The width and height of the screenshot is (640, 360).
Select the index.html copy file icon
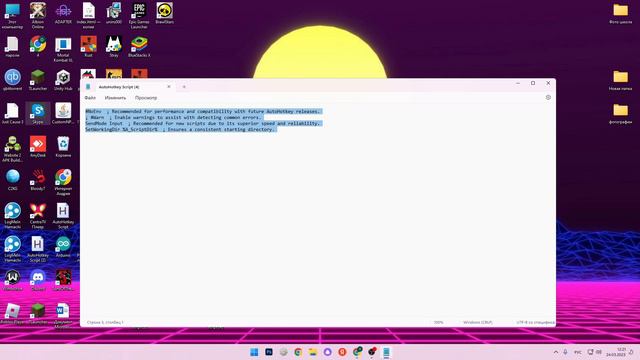pyautogui.click(x=89, y=16)
